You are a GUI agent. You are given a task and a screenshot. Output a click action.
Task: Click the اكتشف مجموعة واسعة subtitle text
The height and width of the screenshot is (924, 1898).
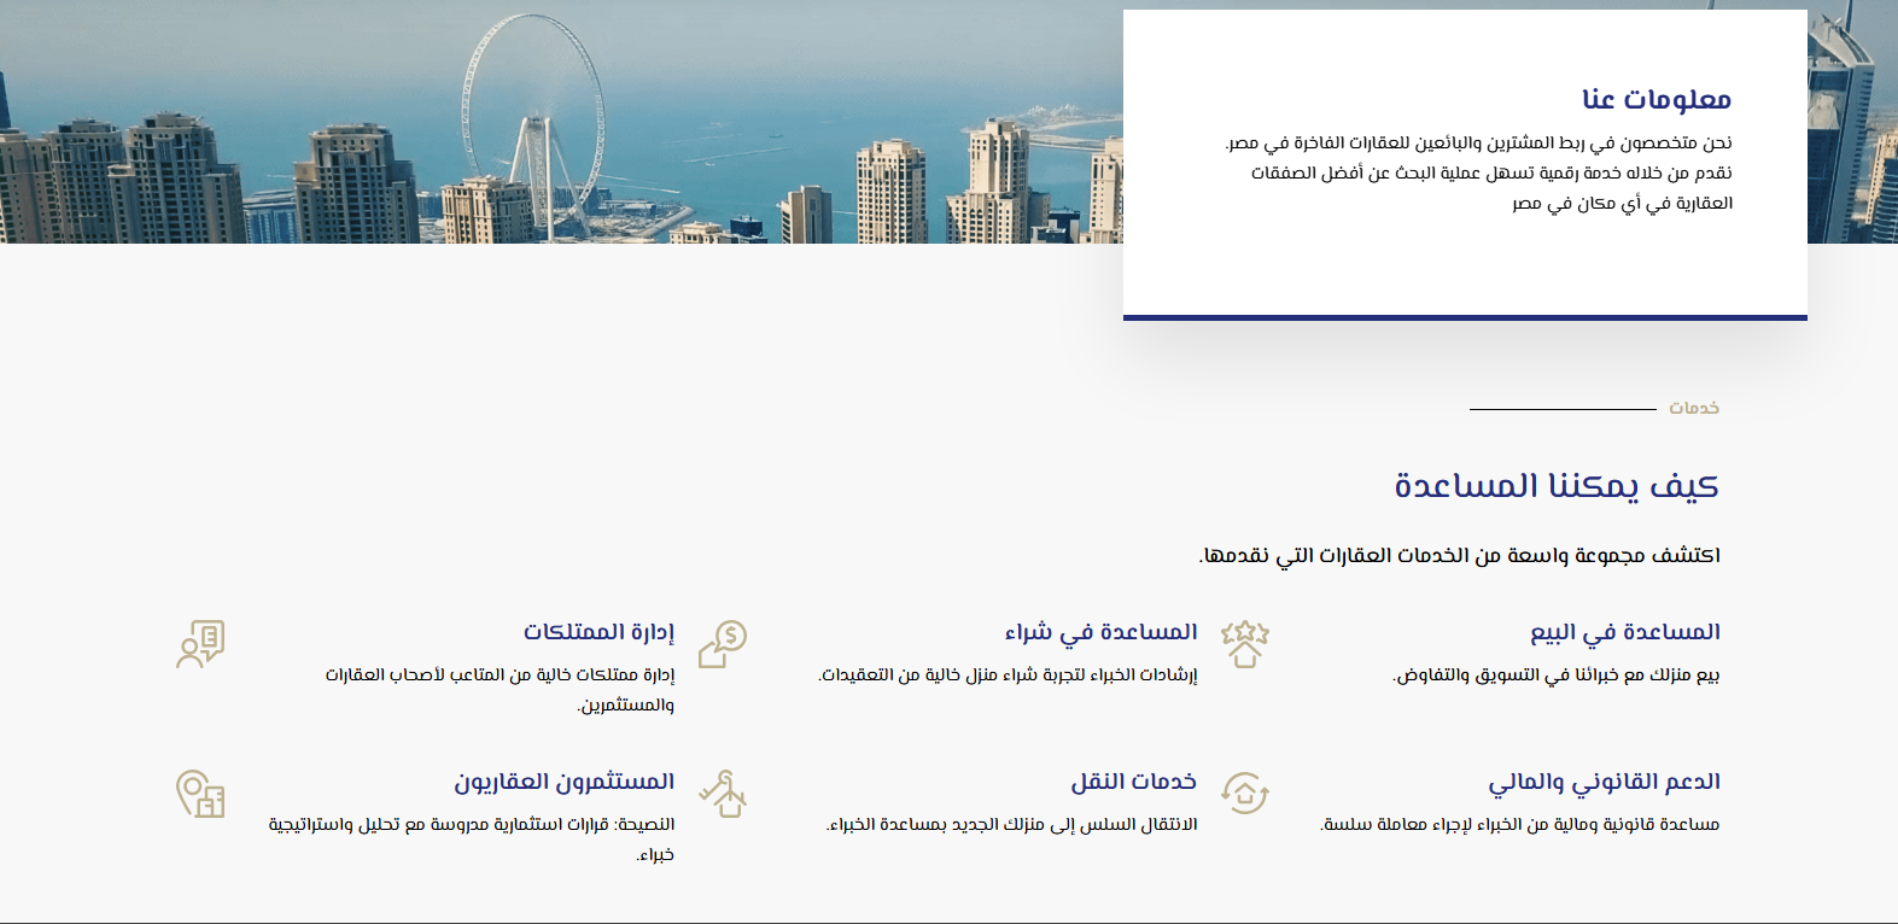[x=1459, y=555]
